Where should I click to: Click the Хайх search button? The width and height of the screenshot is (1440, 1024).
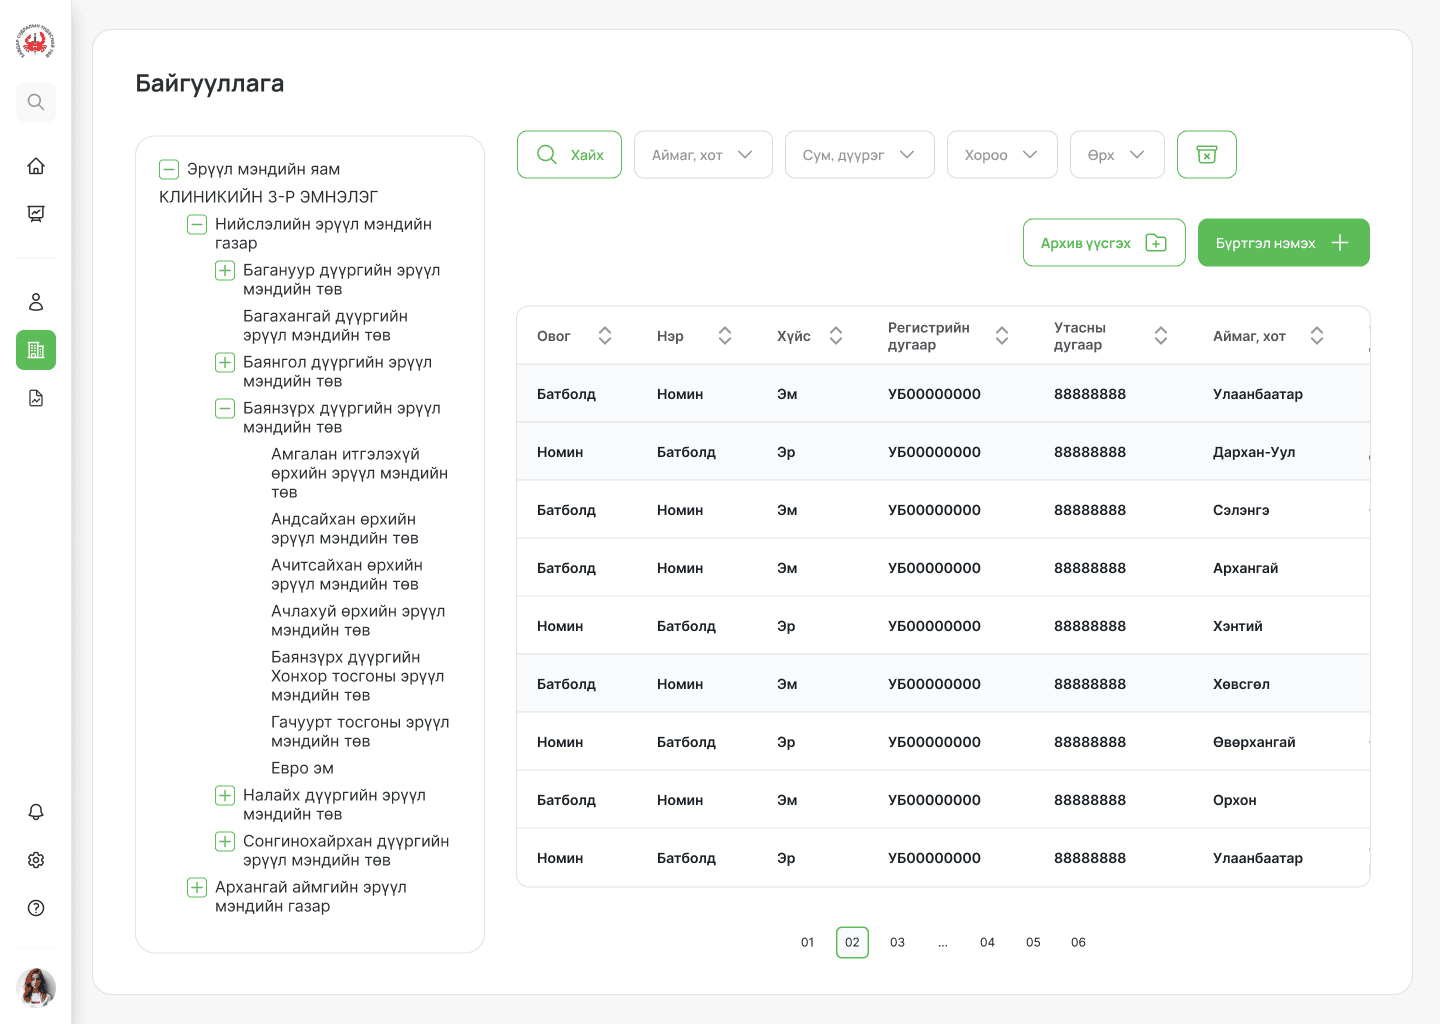[569, 155]
